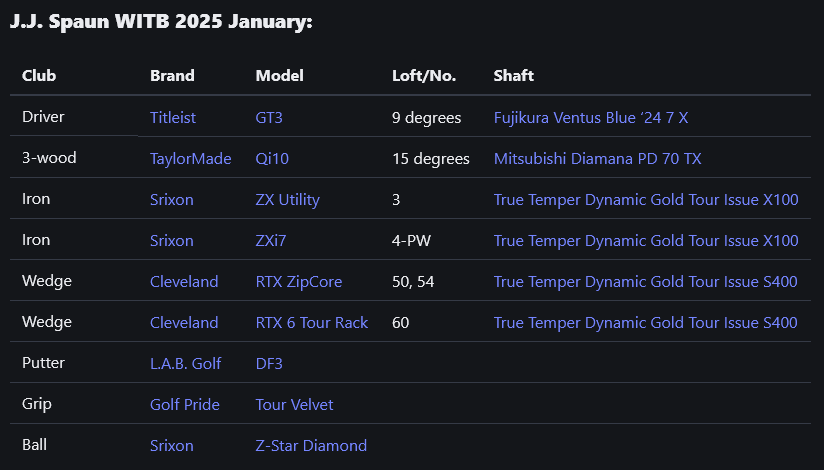Select the Club column header
The image size is (824, 470).
(39, 76)
